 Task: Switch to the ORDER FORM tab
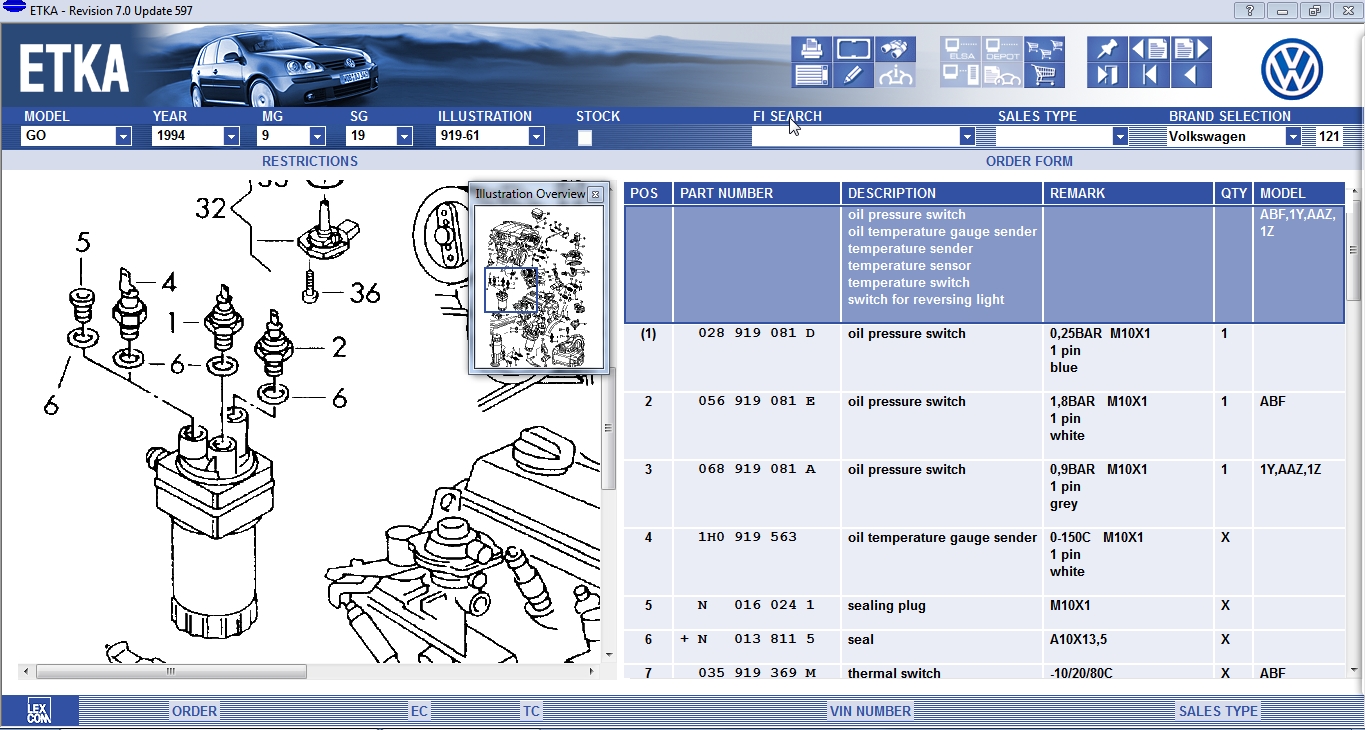1028,161
